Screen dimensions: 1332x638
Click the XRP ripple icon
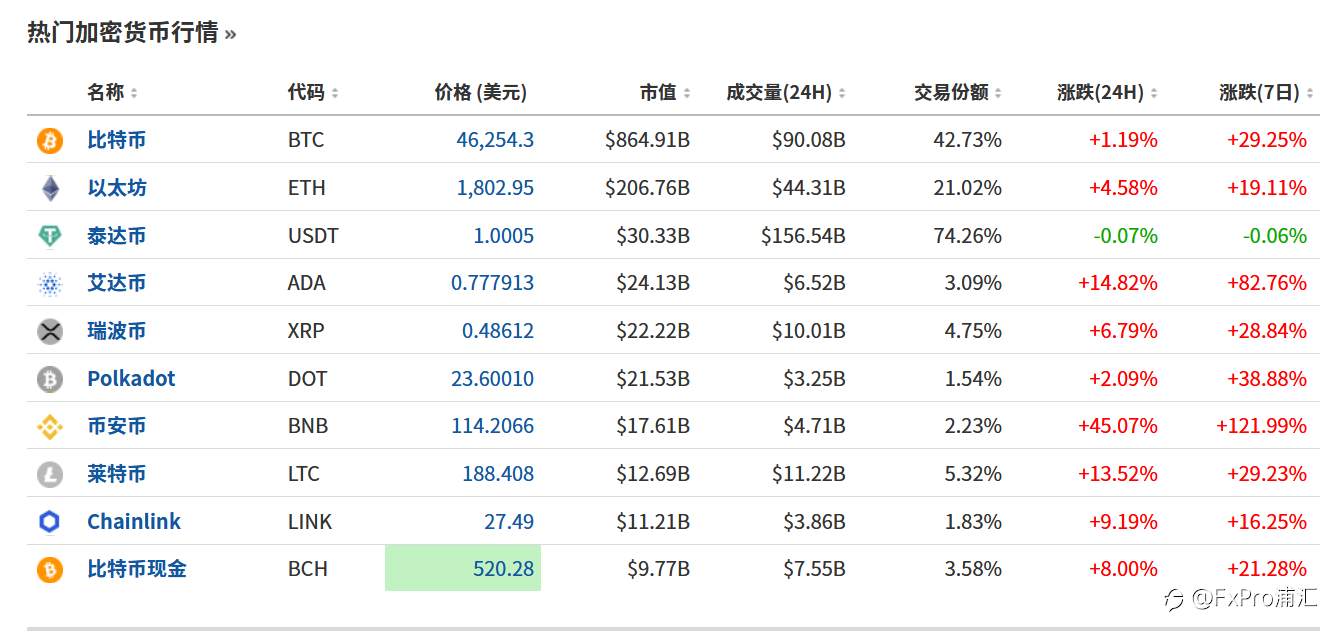point(50,331)
